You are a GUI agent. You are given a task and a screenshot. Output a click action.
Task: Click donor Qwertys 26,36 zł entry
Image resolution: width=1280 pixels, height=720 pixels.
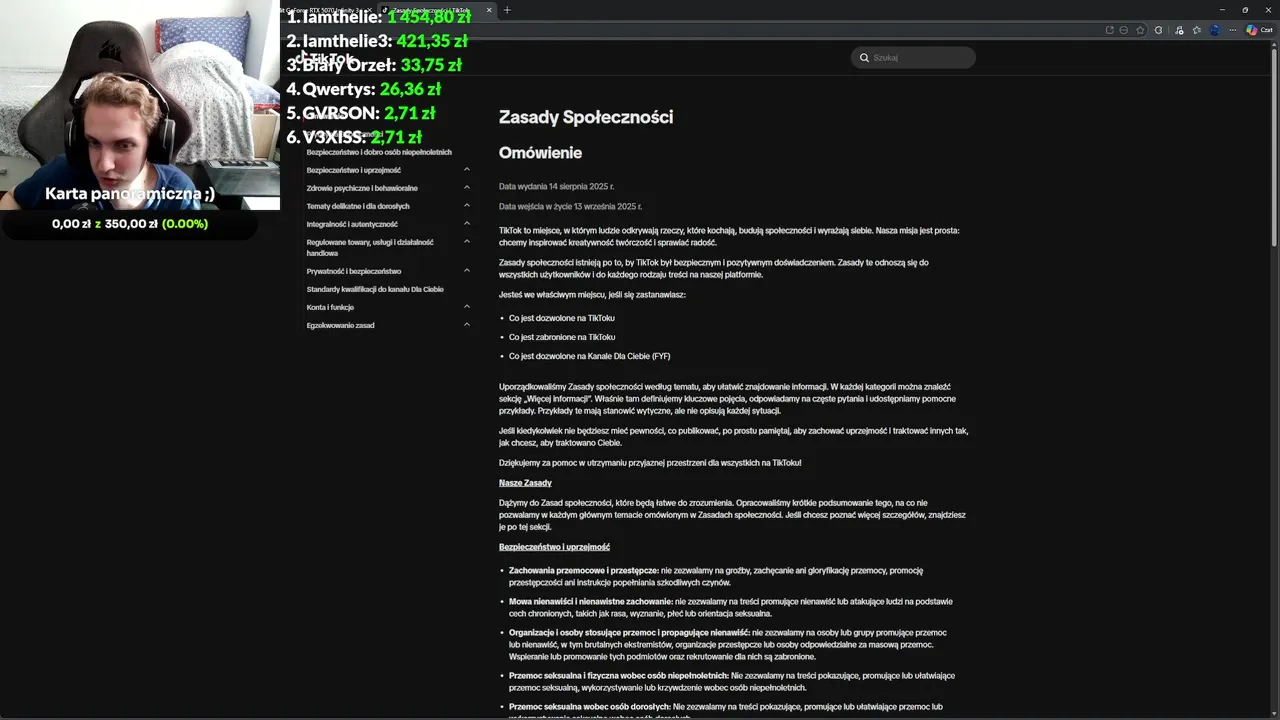pos(363,89)
